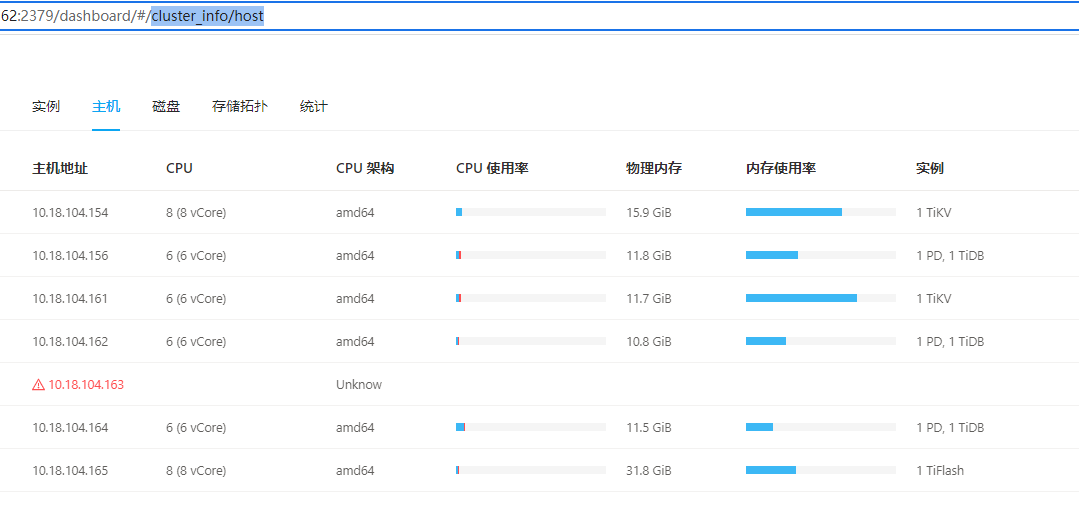Click amd64 cell for host 10.18.104.165
Screen dimensions: 1079x525
pos(355,471)
